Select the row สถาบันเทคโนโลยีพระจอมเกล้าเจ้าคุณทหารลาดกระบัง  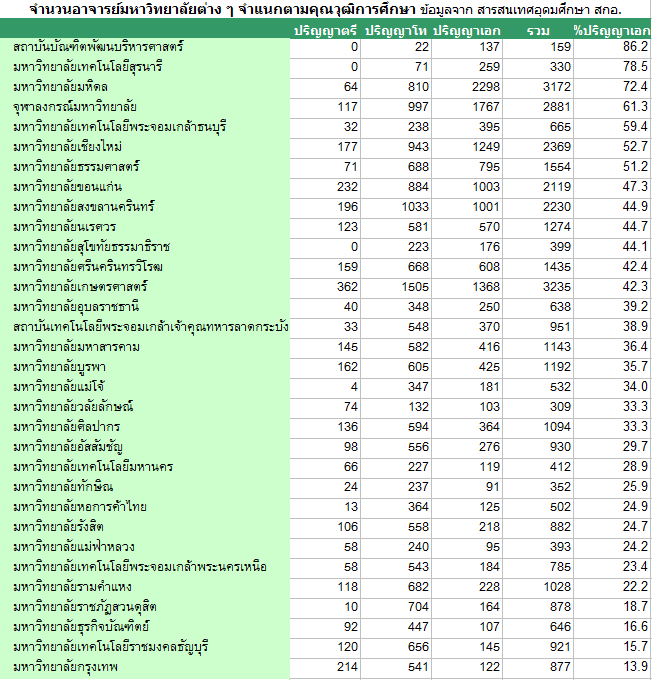pos(325,327)
